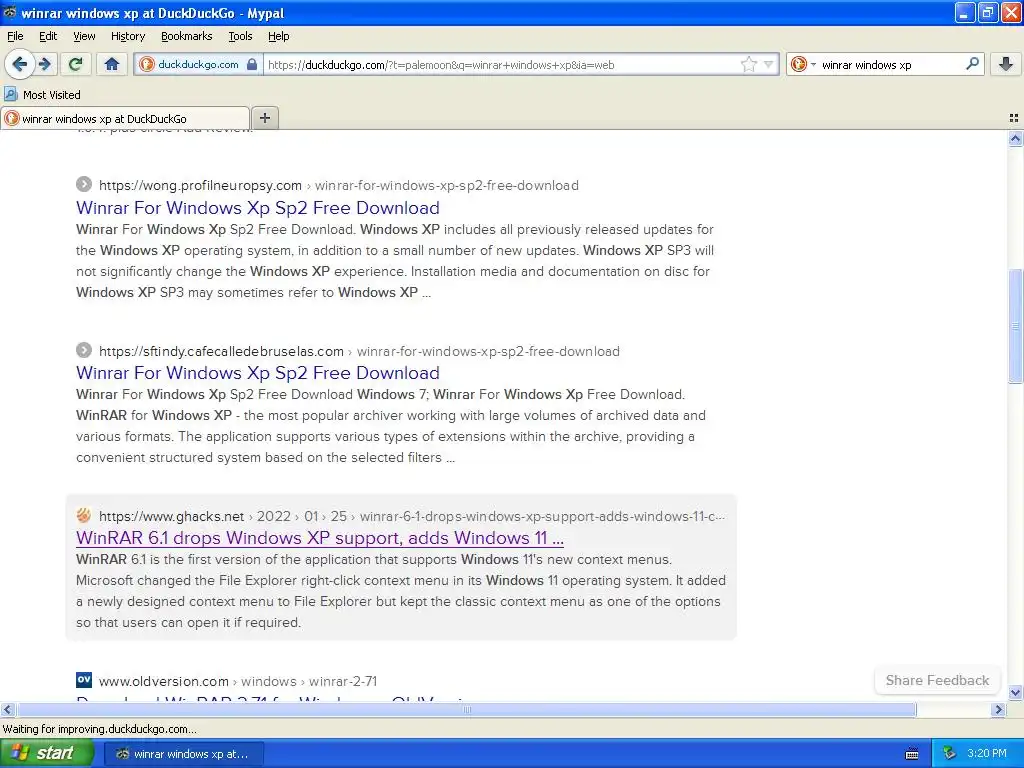Open the Windows Start menu
Viewport: 1024px width, 768px height.
pyautogui.click(x=47, y=753)
